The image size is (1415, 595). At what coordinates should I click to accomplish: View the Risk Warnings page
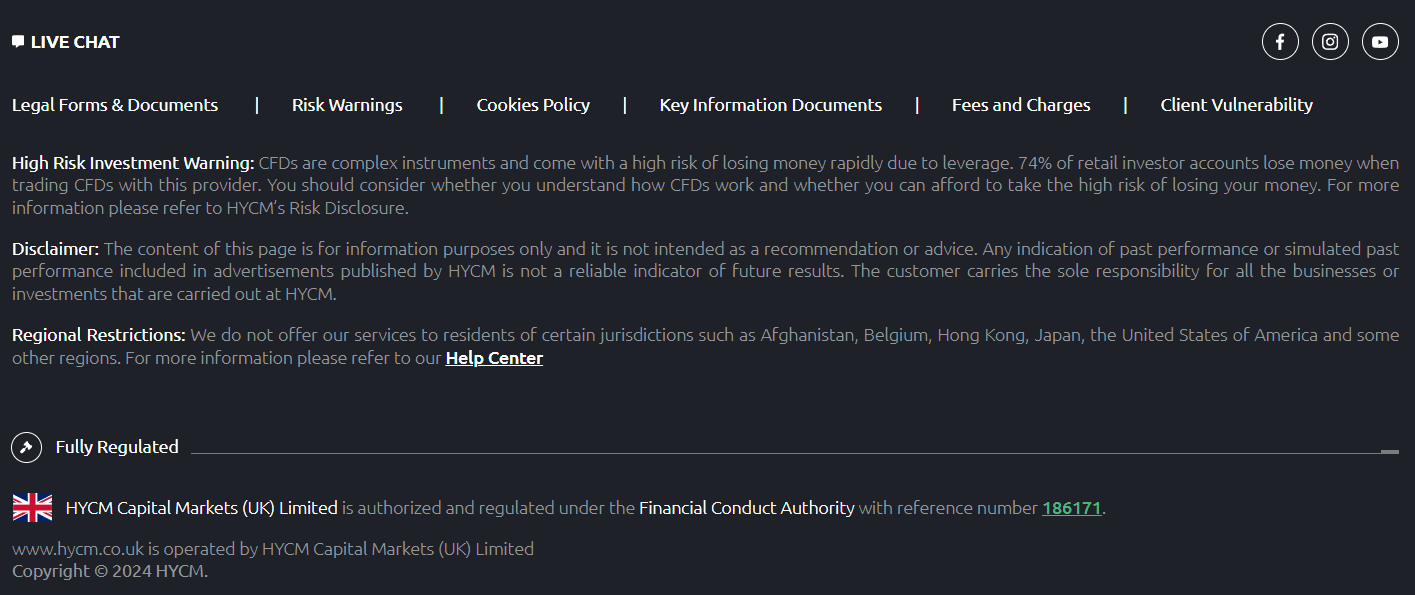click(x=346, y=104)
